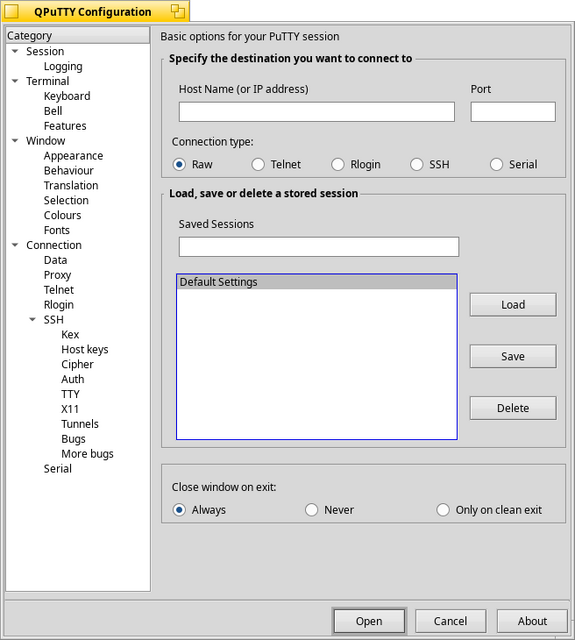The image size is (575, 640).
Task: Collapse the Terminal category arrow
Action: 15,81
